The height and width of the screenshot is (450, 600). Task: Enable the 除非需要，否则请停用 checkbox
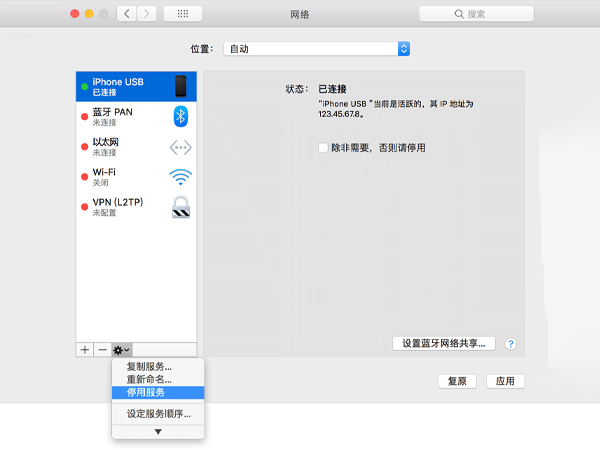[x=323, y=147]
